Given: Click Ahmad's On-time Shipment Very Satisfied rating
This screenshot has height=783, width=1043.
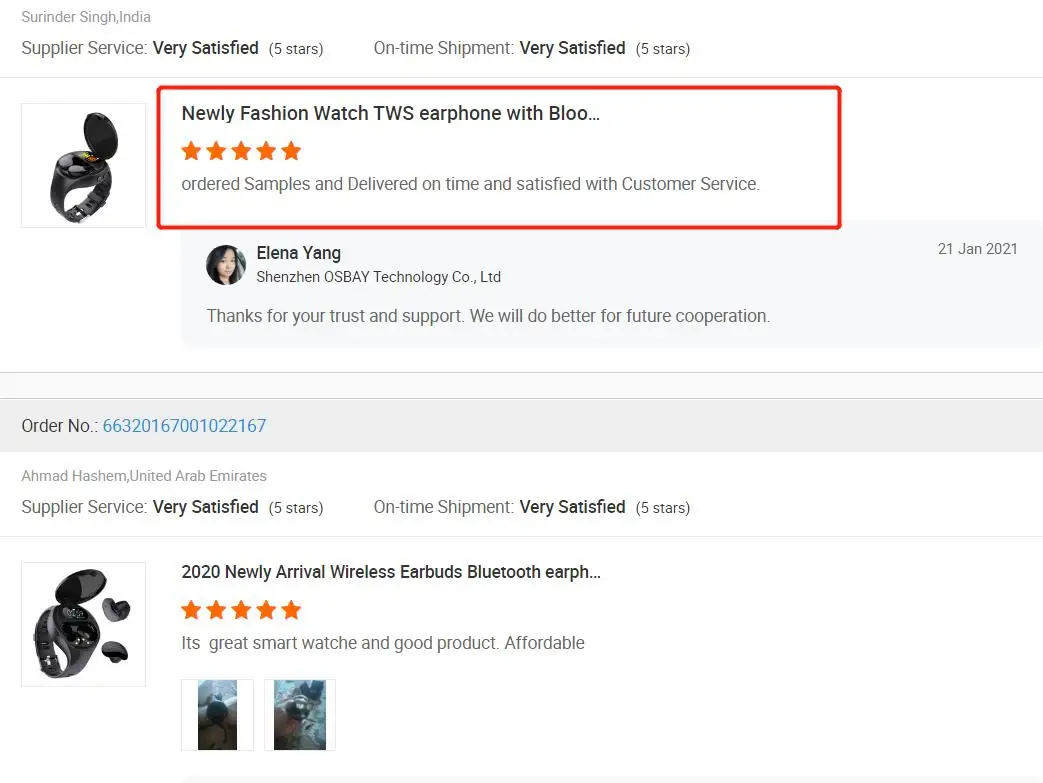Looking at the screenshot, I should point(572,507).
